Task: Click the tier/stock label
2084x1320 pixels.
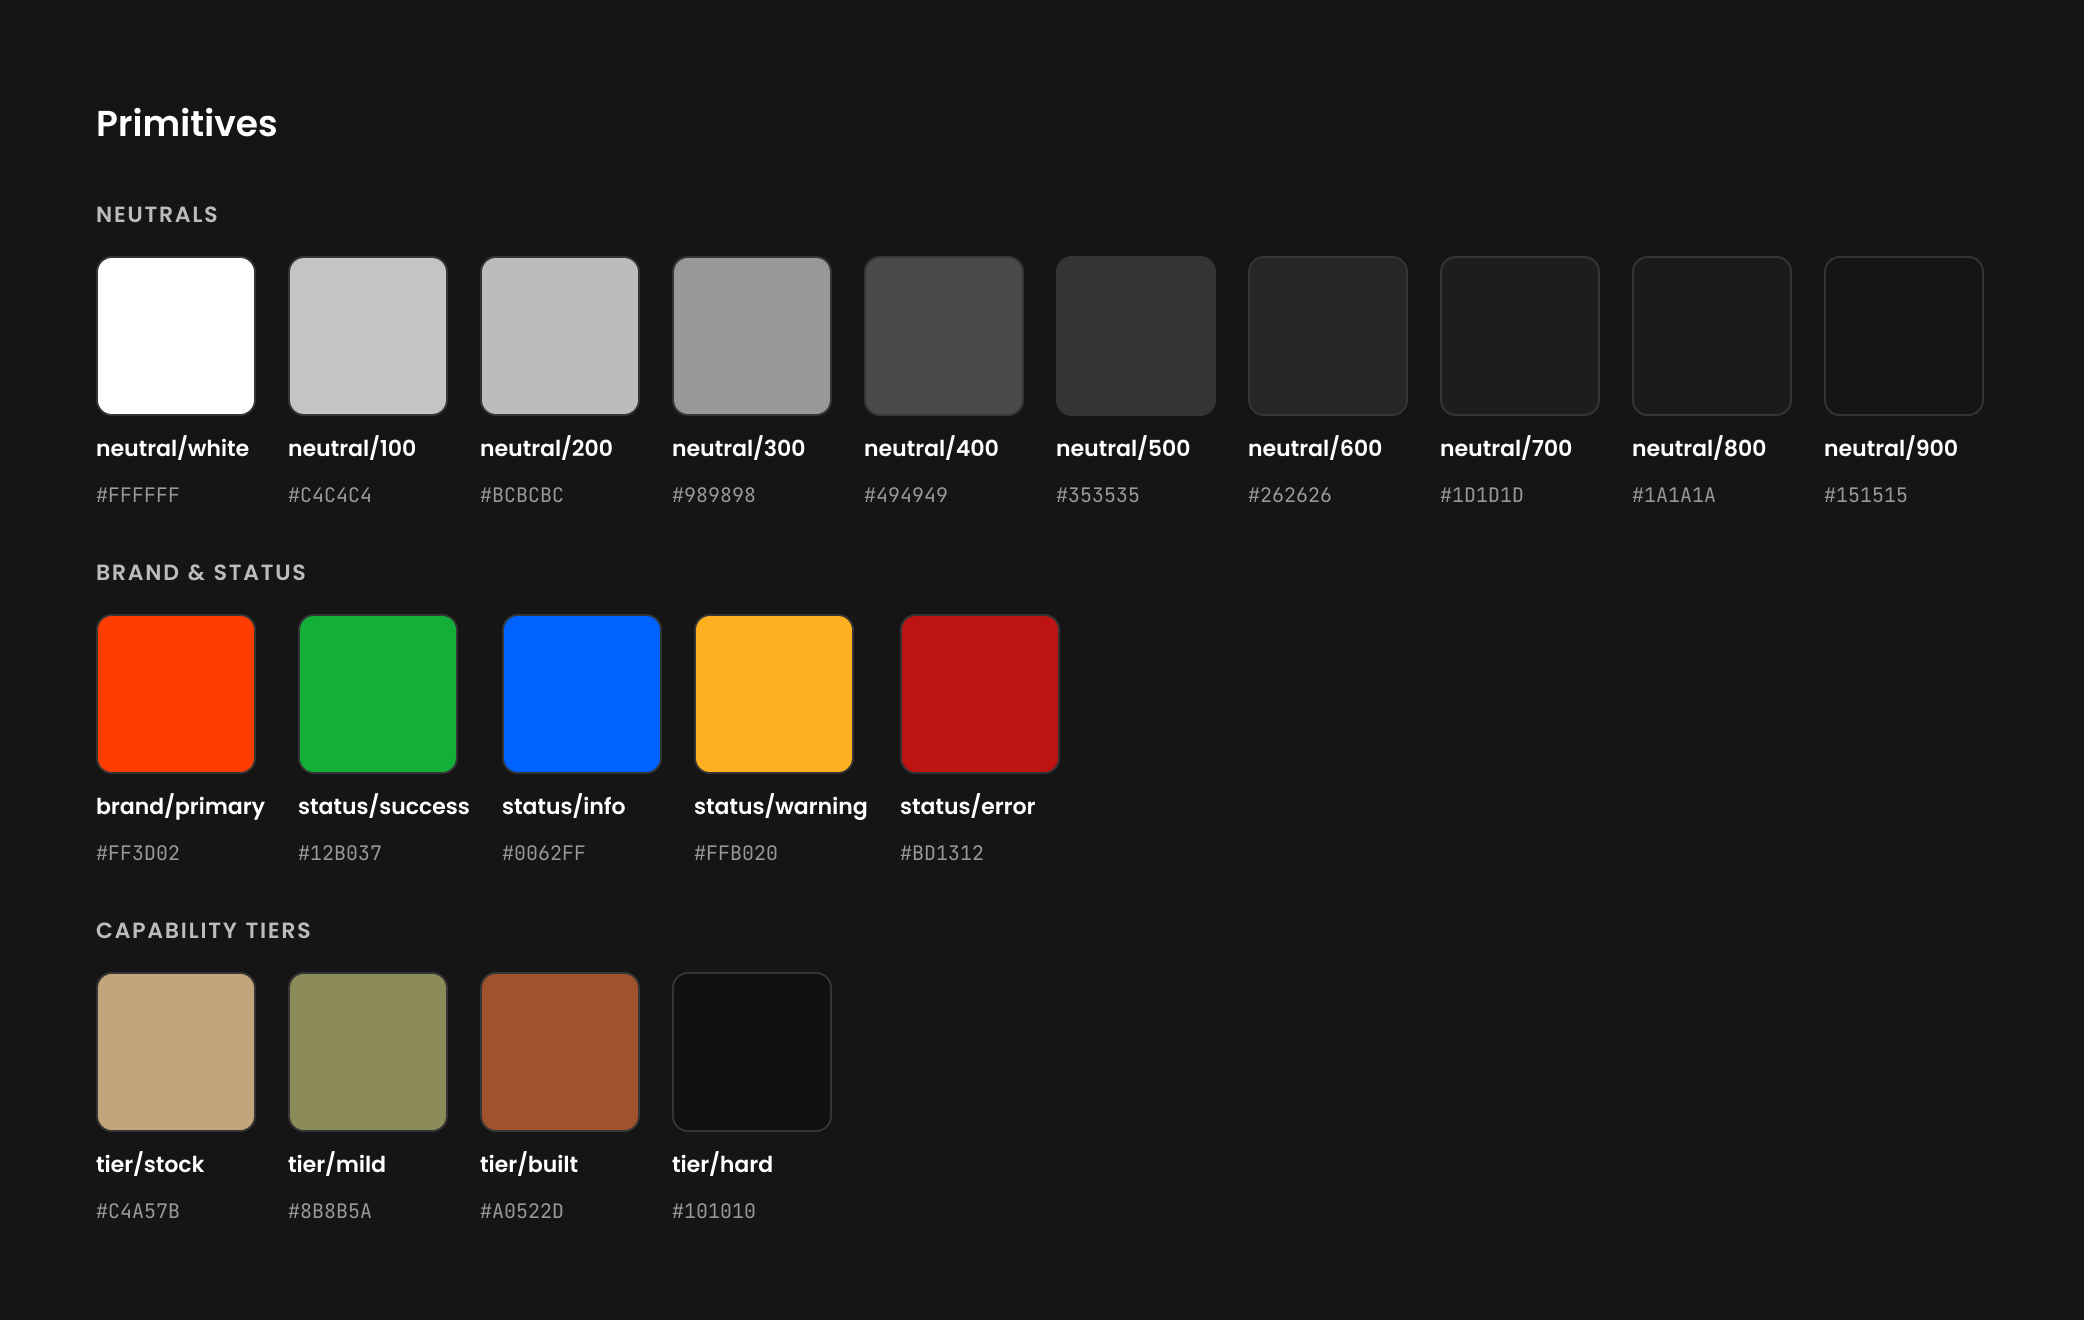Action: pyautogui.click(x=150, y=1164)
